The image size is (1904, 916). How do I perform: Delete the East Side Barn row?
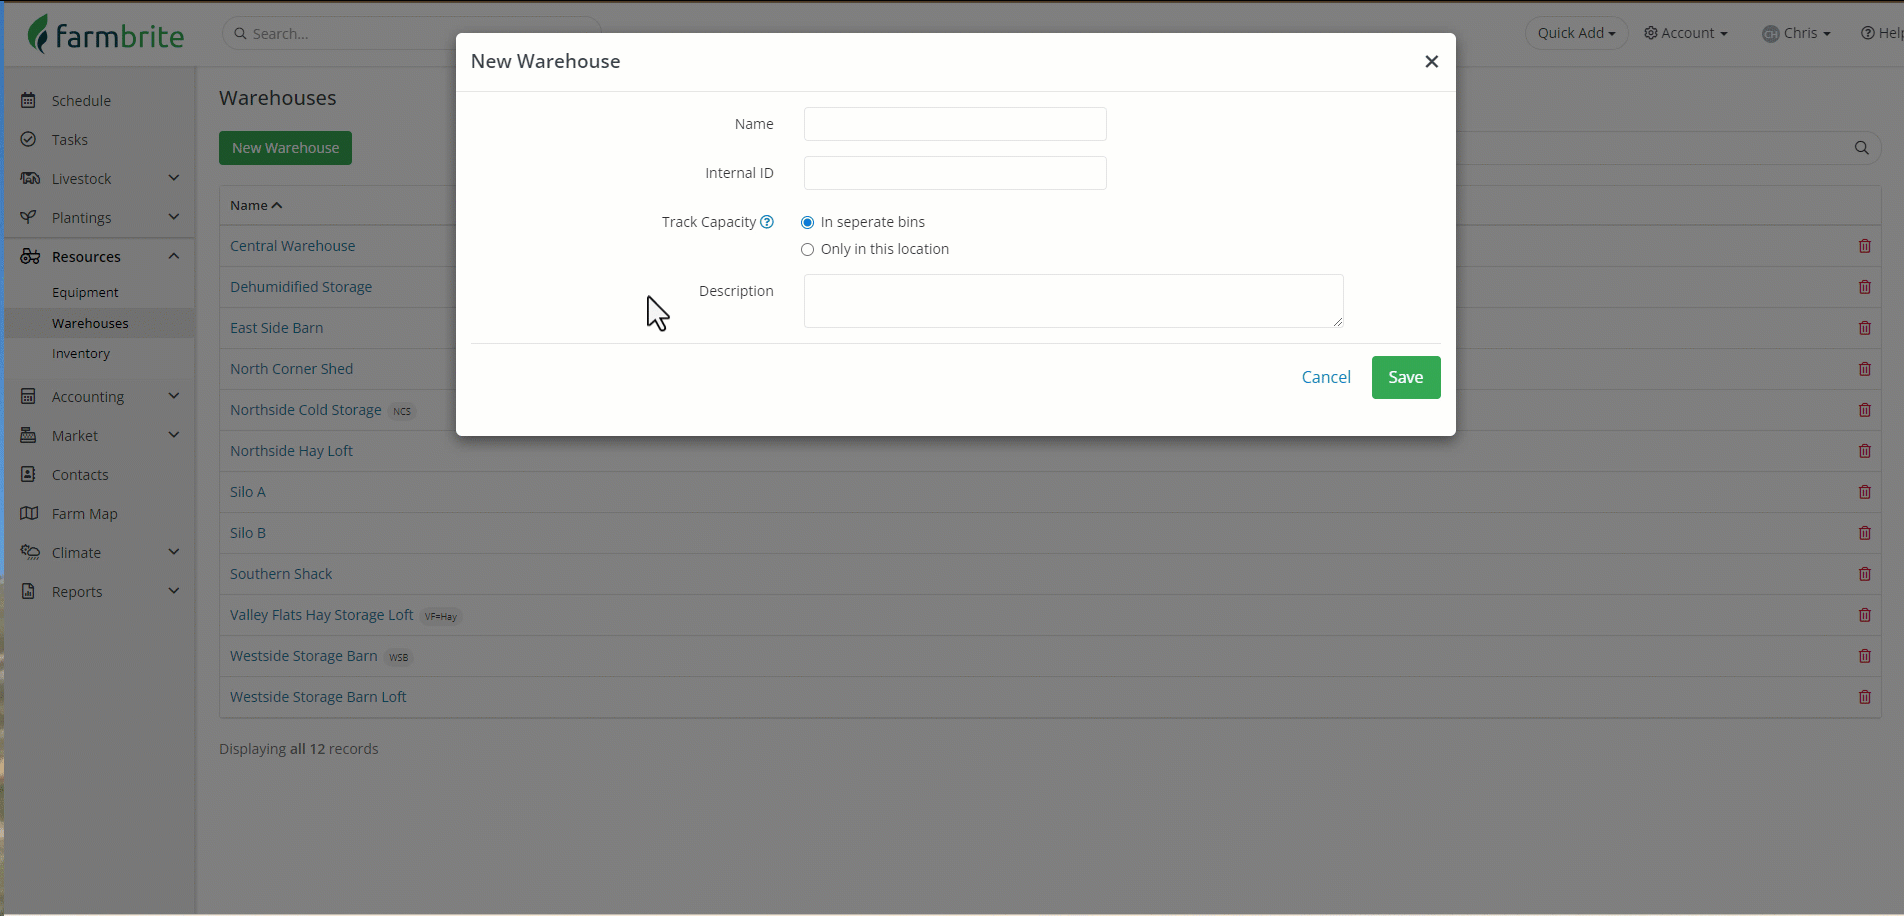point(1865,328)
